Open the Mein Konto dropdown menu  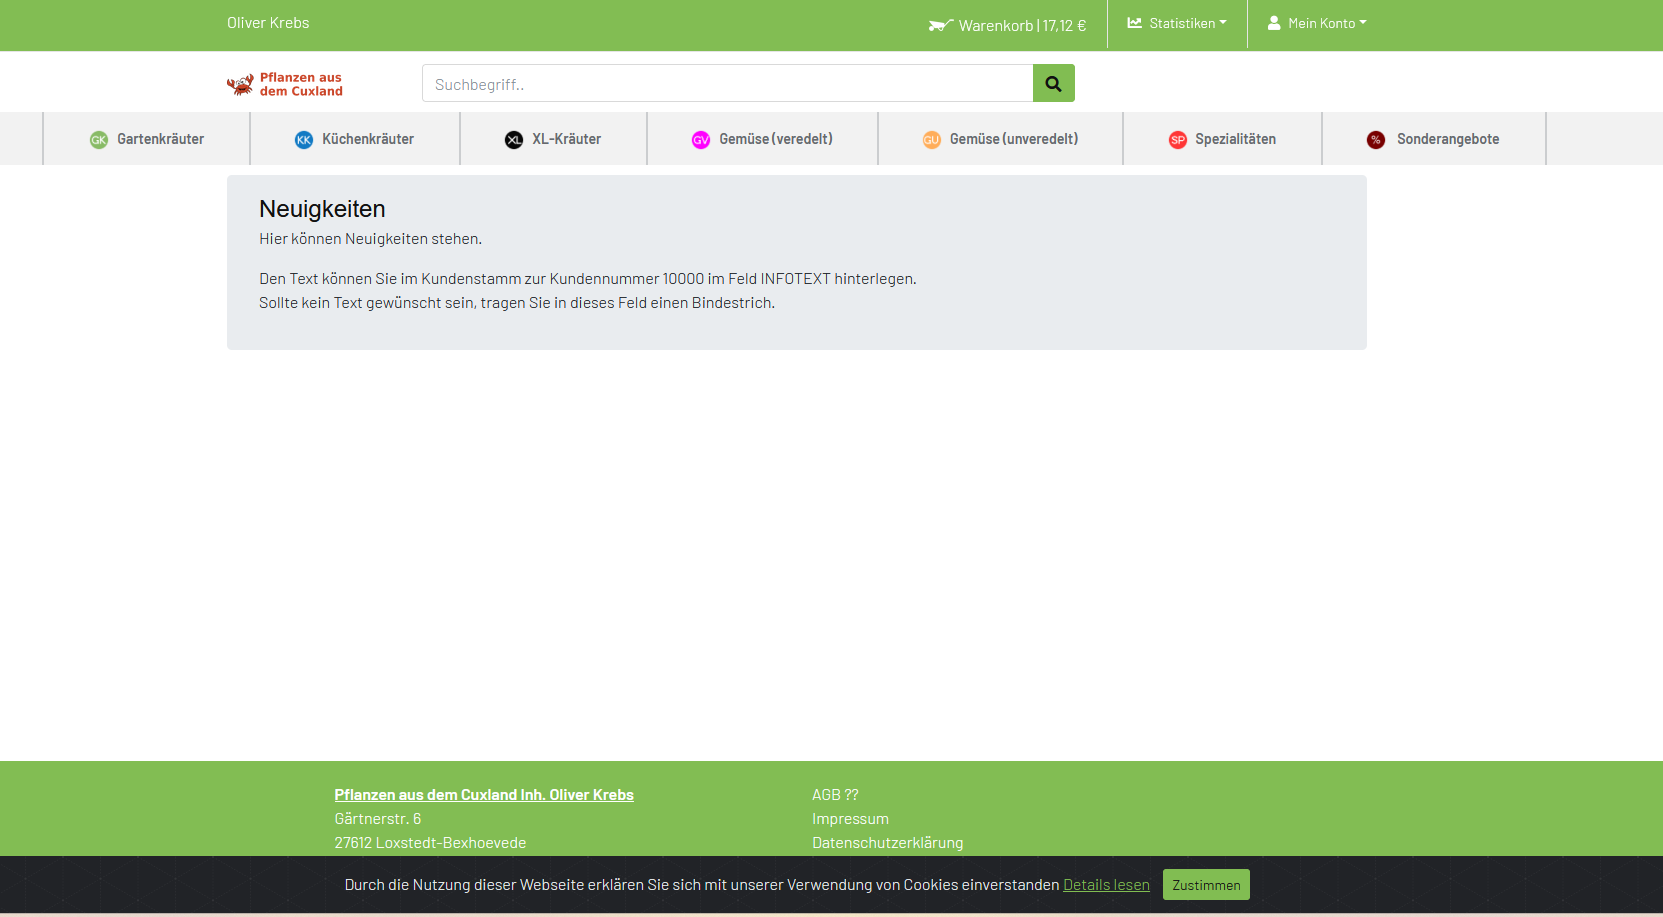pos(1317,23)
